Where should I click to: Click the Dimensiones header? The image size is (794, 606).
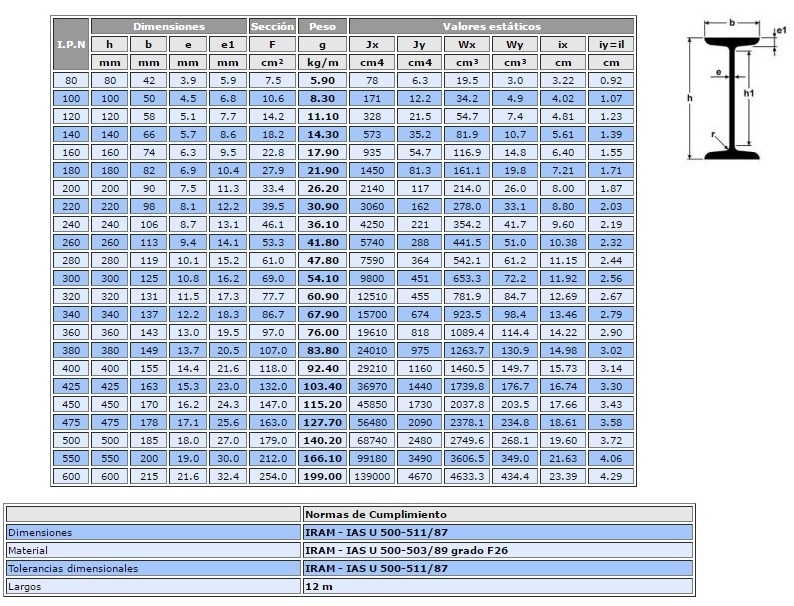[x=169, y=26]
